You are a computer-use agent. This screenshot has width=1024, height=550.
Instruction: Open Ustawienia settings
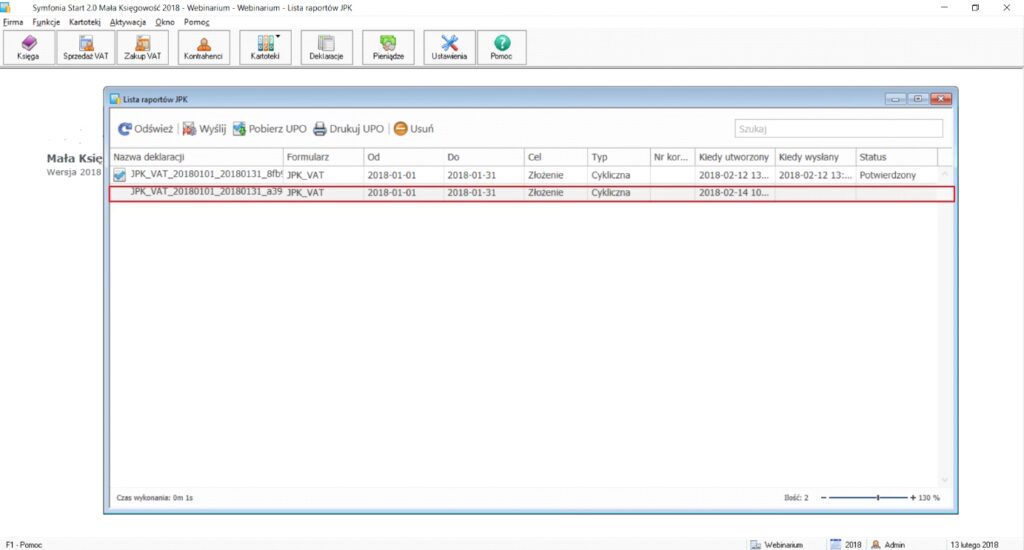point(449,47)
